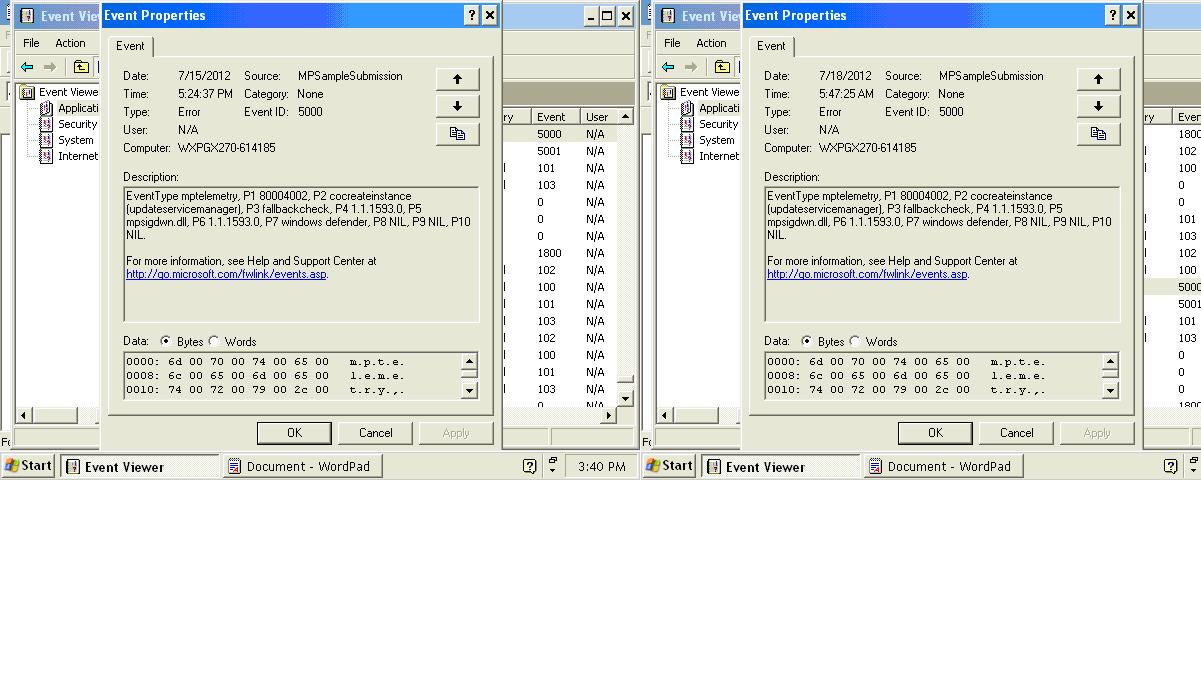
Task: Click OK in the 7/15/2012 Event Properties dialog
Action: point(294,433)
